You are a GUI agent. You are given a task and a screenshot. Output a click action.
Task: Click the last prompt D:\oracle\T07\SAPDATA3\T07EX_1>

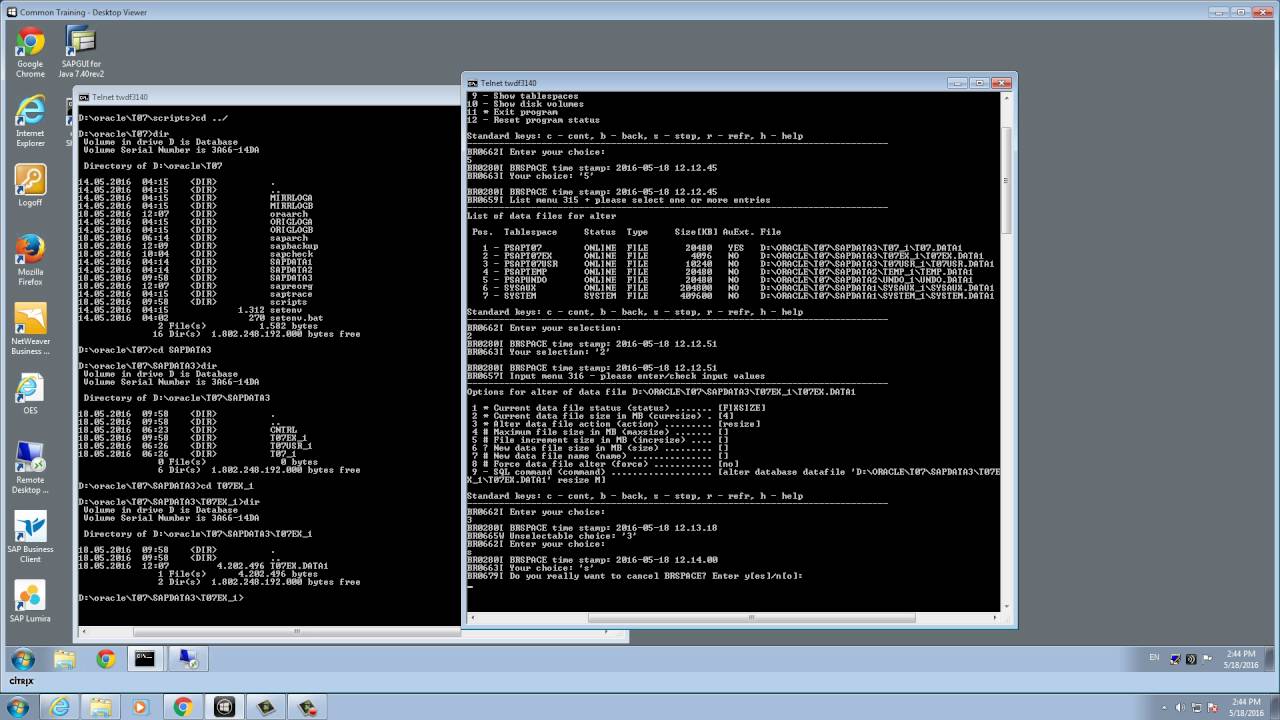pyautogui.click(x=161, y=598)
